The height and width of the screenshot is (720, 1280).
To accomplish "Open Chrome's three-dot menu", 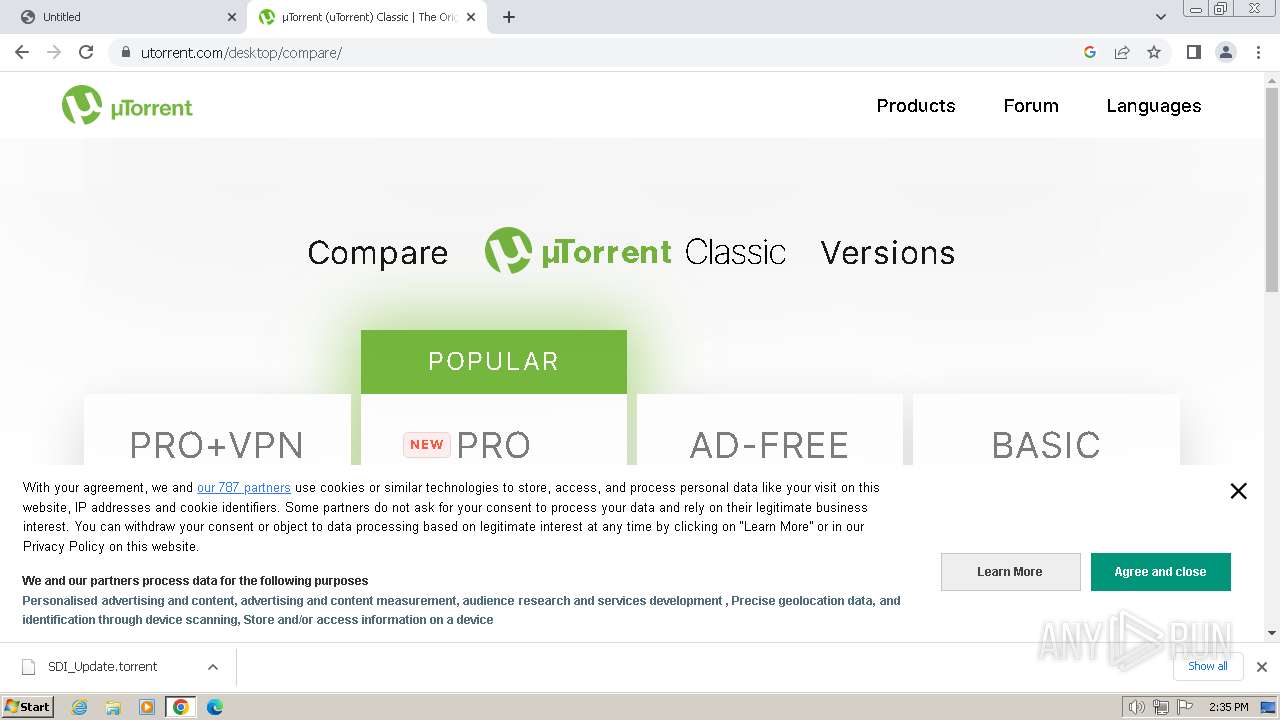I will (1258, 52).
